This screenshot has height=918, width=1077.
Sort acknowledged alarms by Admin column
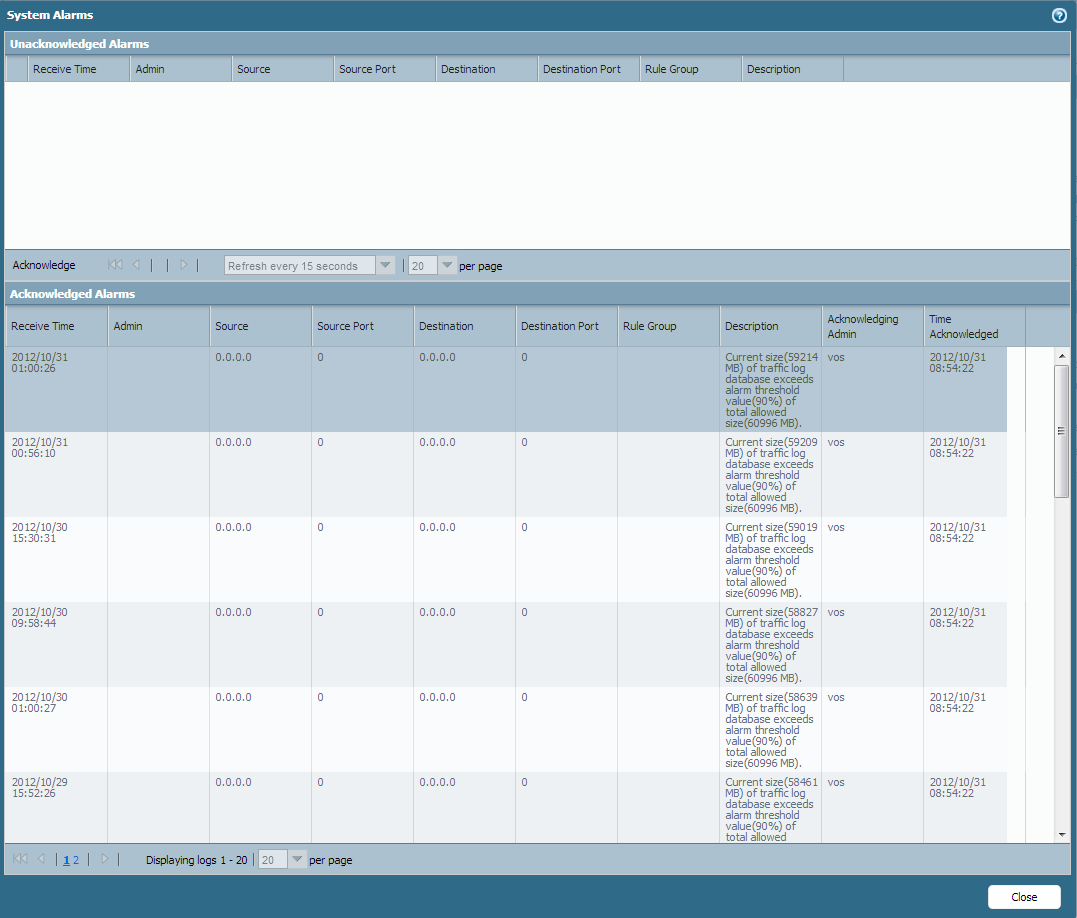[x=159, y=326]
